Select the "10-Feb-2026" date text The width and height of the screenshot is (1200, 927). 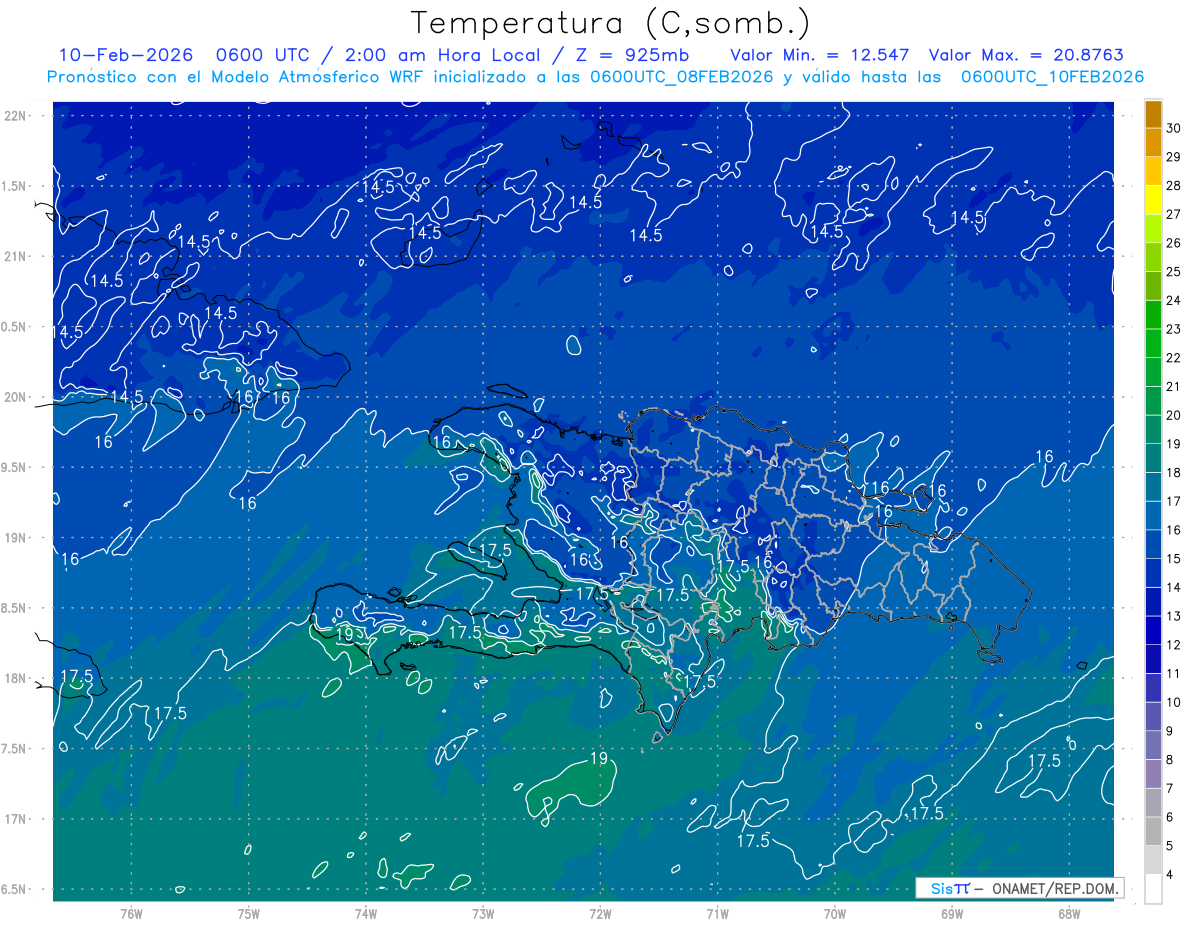126,55
